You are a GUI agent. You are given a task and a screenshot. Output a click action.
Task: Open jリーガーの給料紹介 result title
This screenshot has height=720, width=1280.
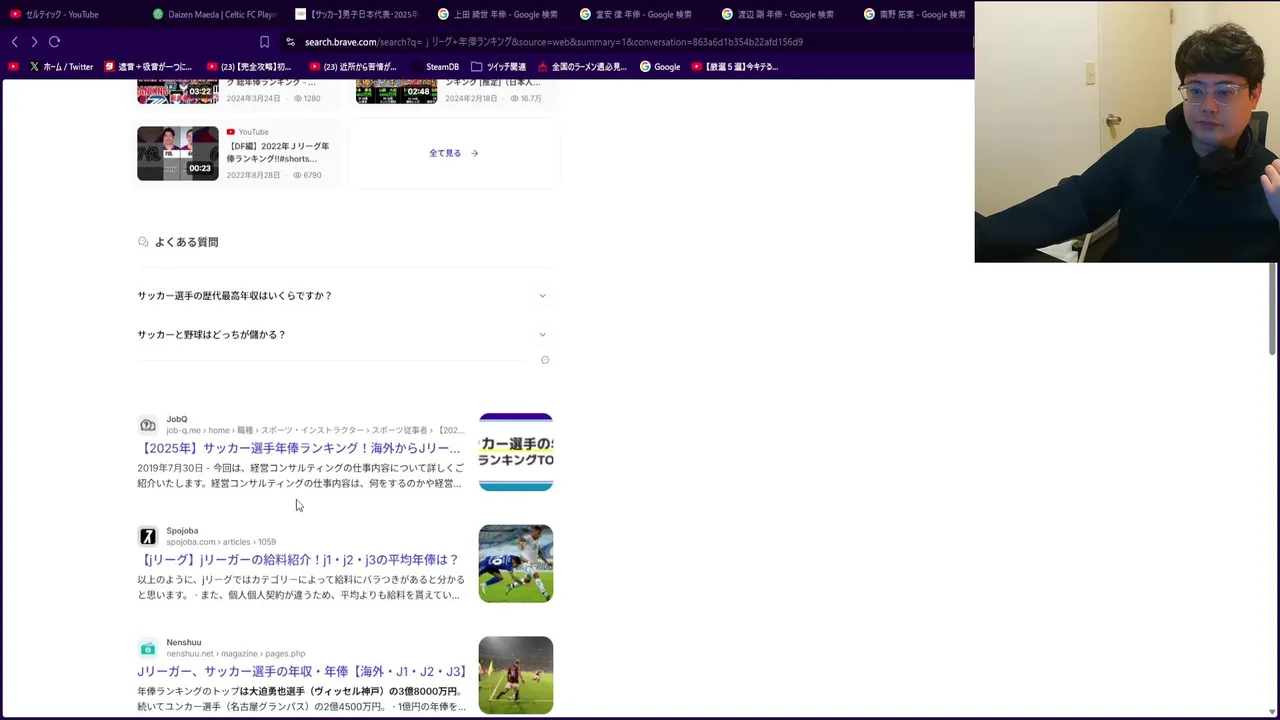coord(298,560)
